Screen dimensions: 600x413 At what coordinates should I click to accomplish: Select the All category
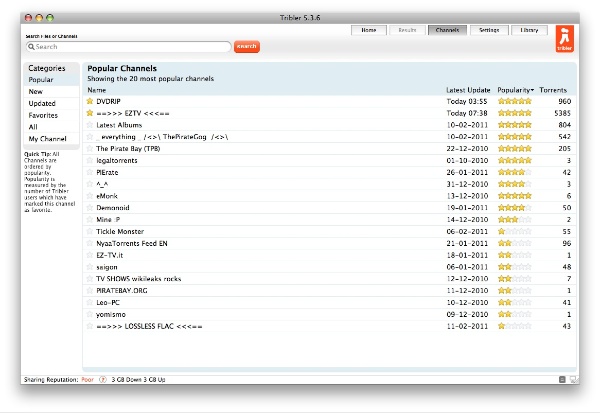(51, 127)
